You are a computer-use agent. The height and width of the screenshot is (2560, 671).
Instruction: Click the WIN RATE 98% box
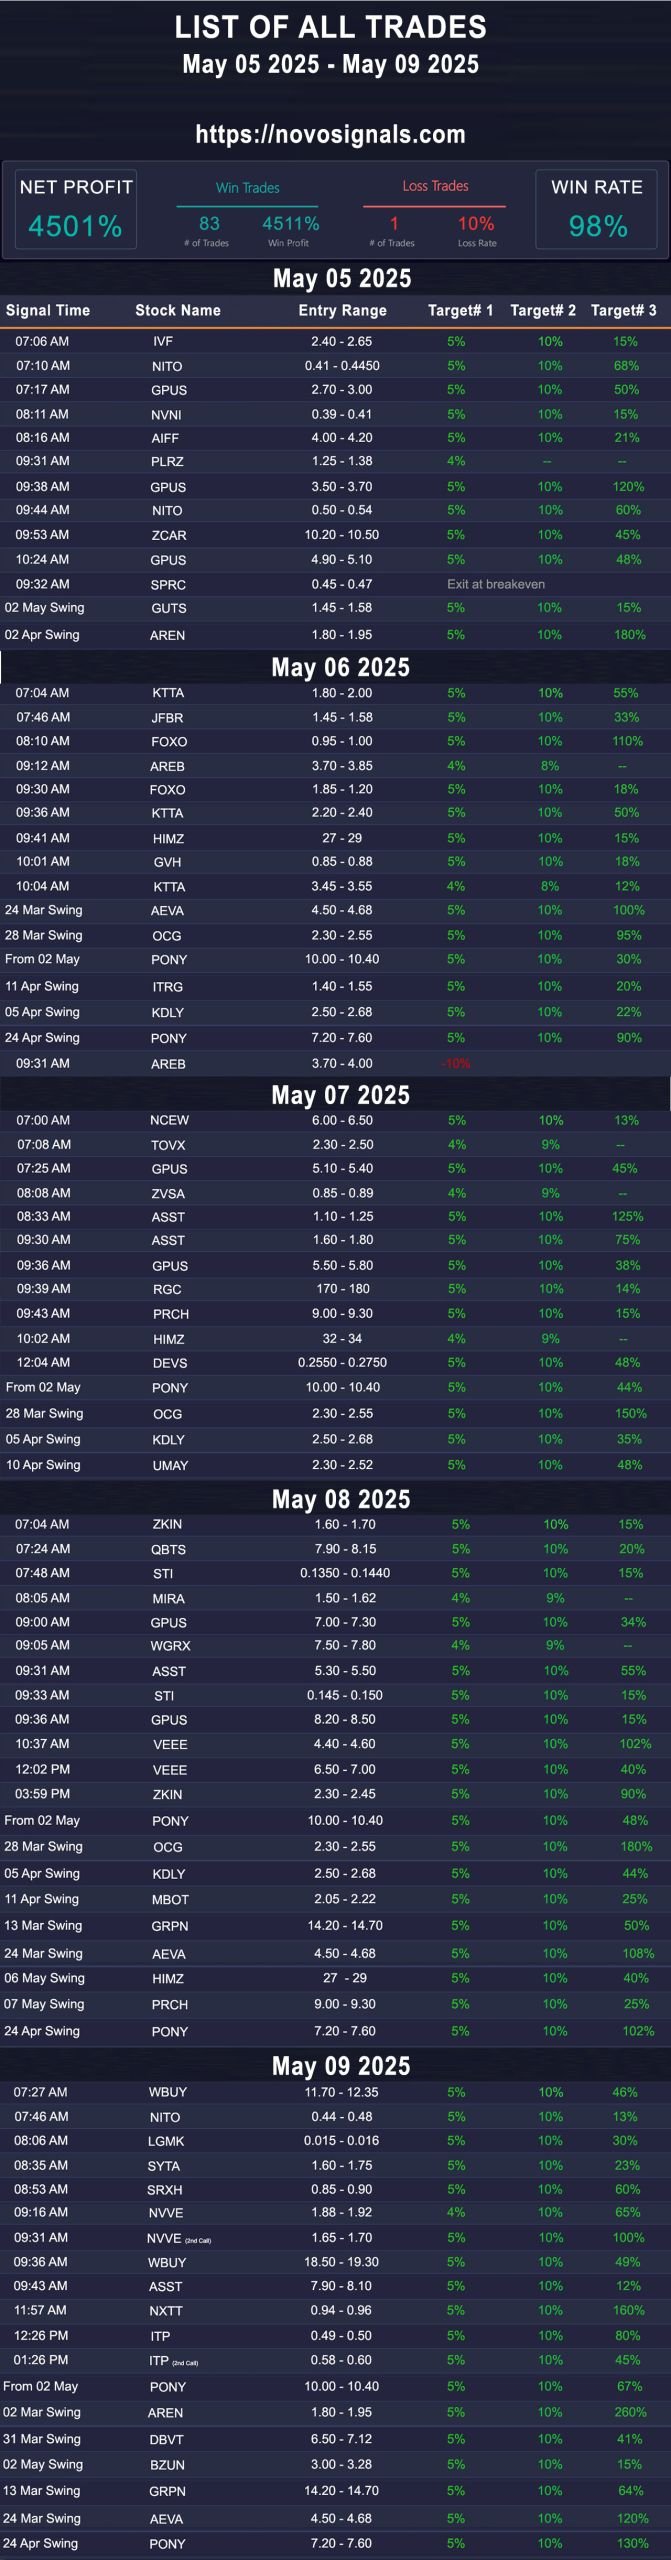pyautogui.click(x=596, y=209)
